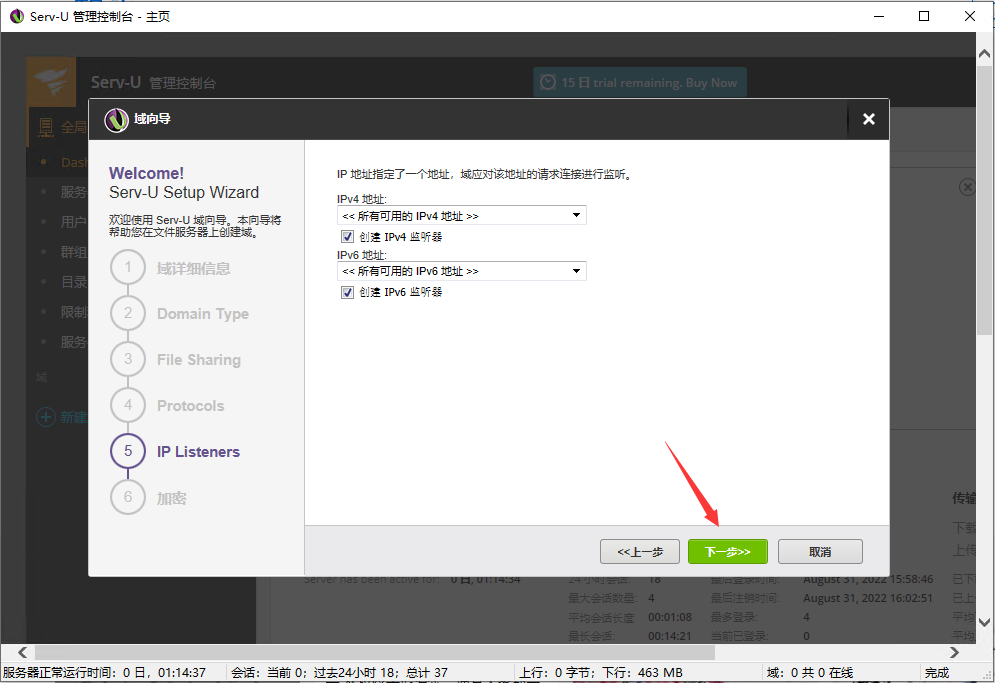
Task: Select the step 3 File Sharing wizard circle
Action: point(127,360)
